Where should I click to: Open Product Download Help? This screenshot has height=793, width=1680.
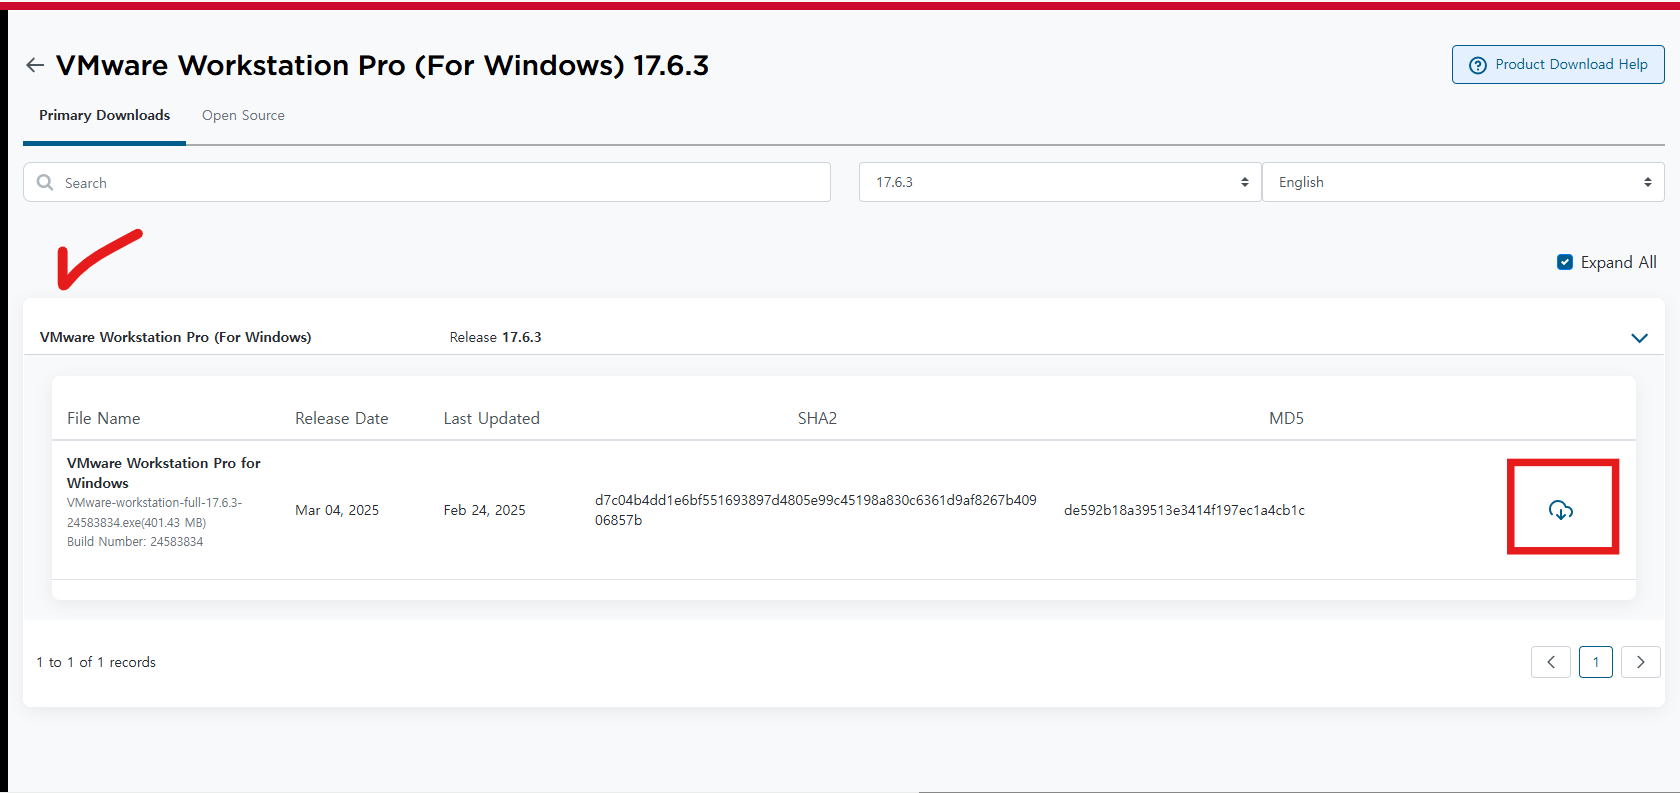(1558, 64)
